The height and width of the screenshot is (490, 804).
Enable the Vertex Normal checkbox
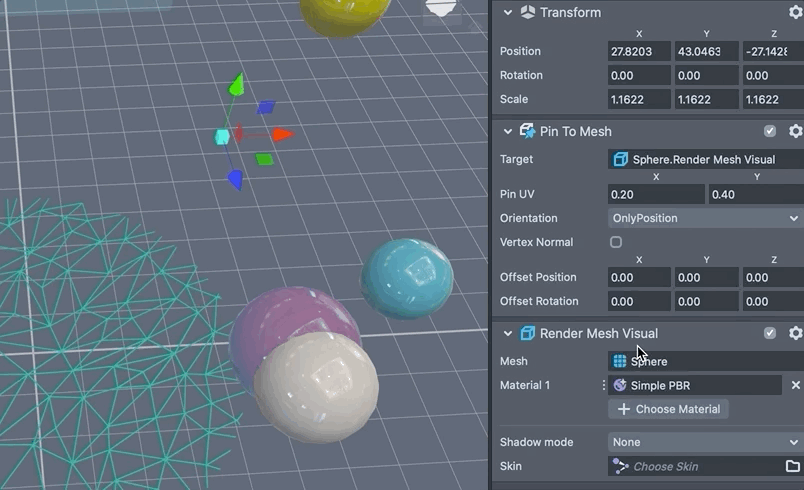pyautogui.click(x=616, y=242)
